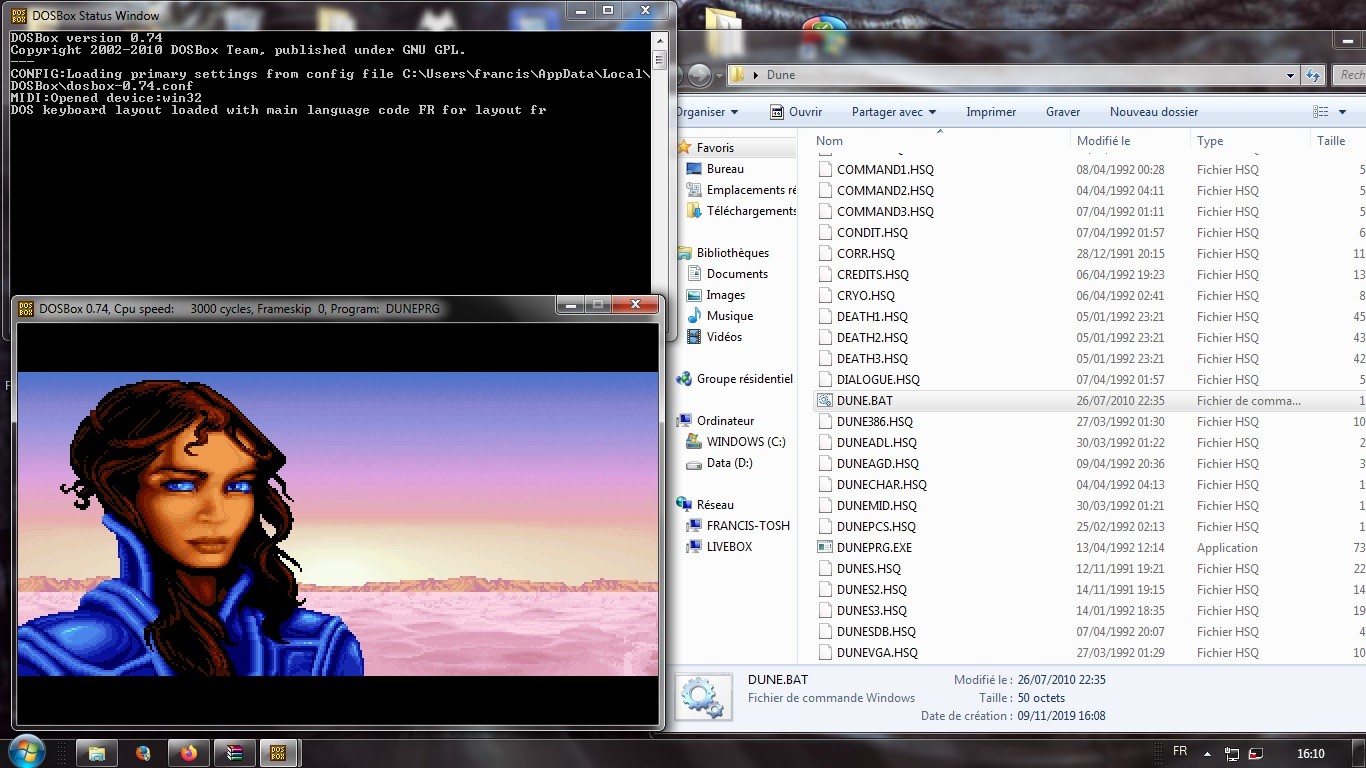The image size is (1366, 768).
Task: Select the DUNE386.HSQ file
Action: point(1088,421)
